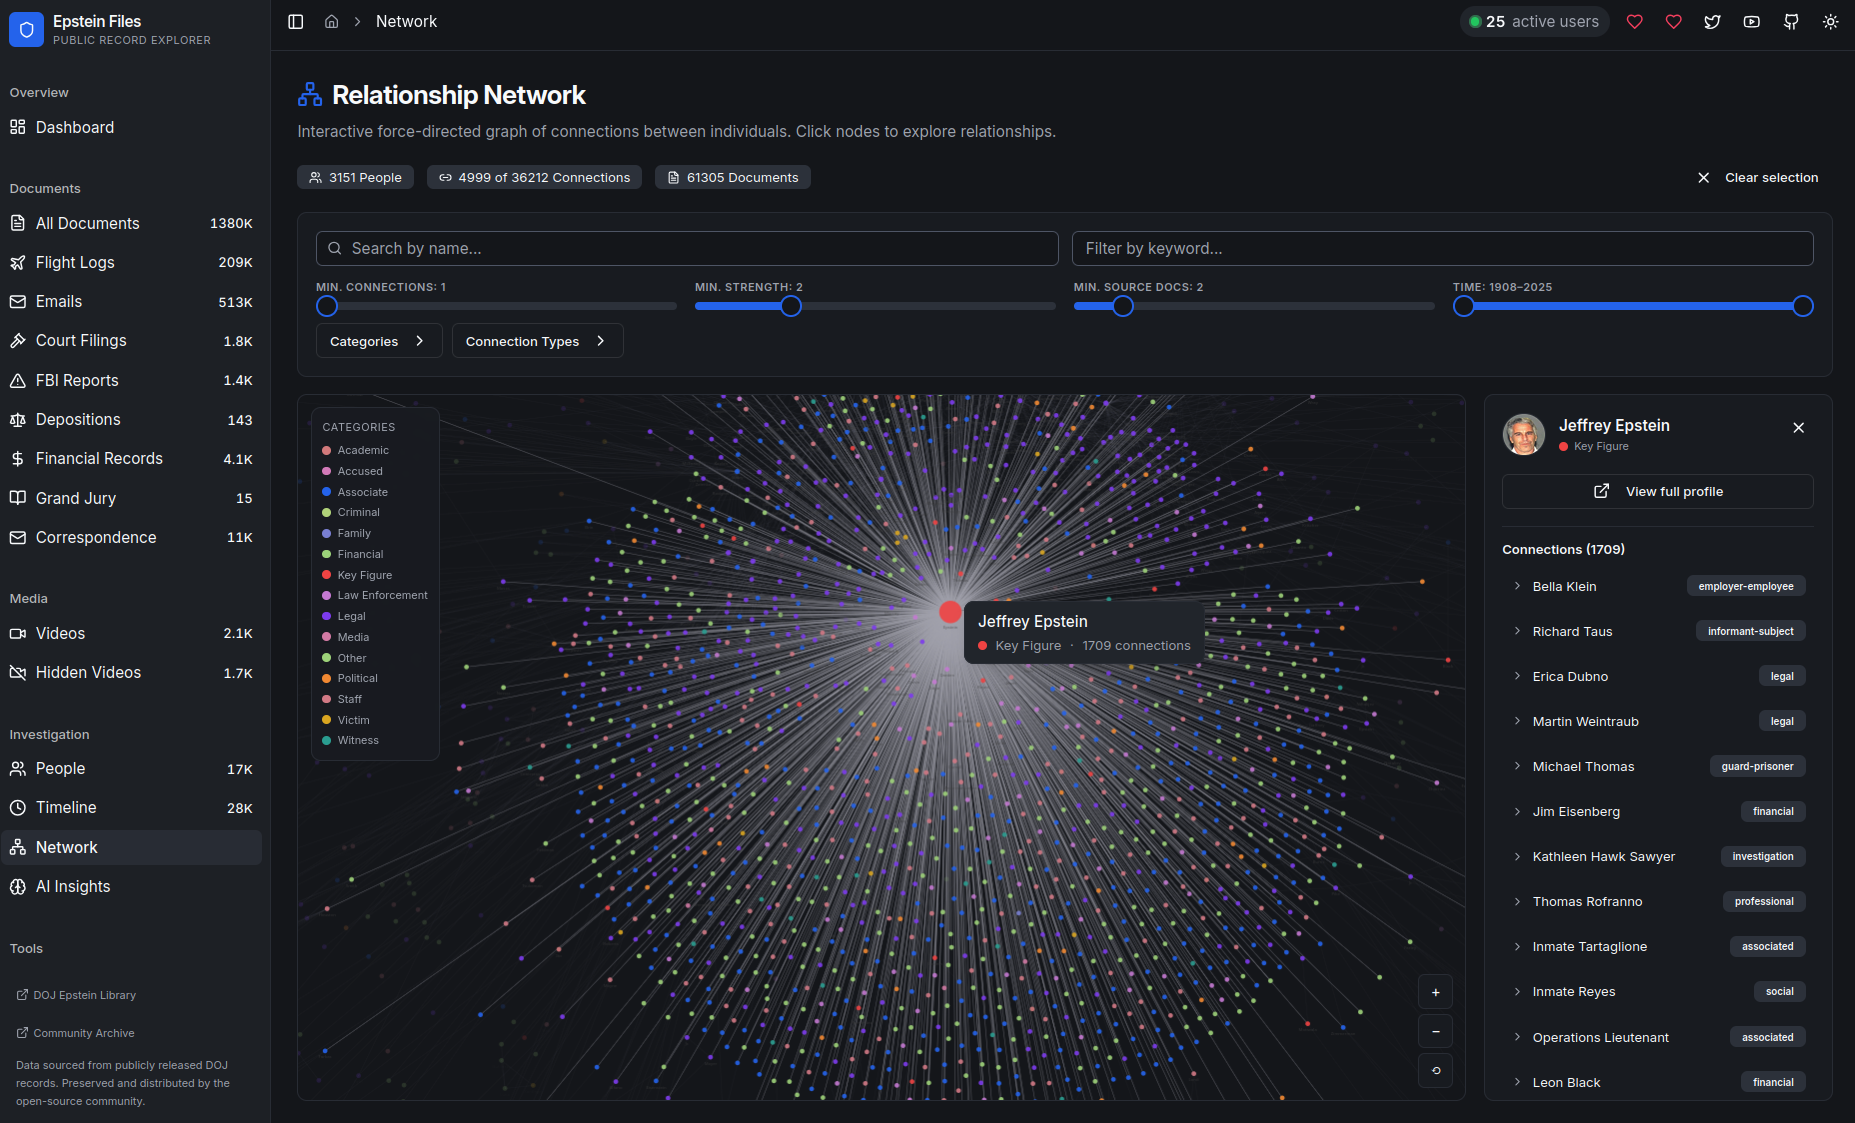Screen dimensions: 1855x1123
Task: Open the Twitter bird icon link
Action: coord(1712,22)
